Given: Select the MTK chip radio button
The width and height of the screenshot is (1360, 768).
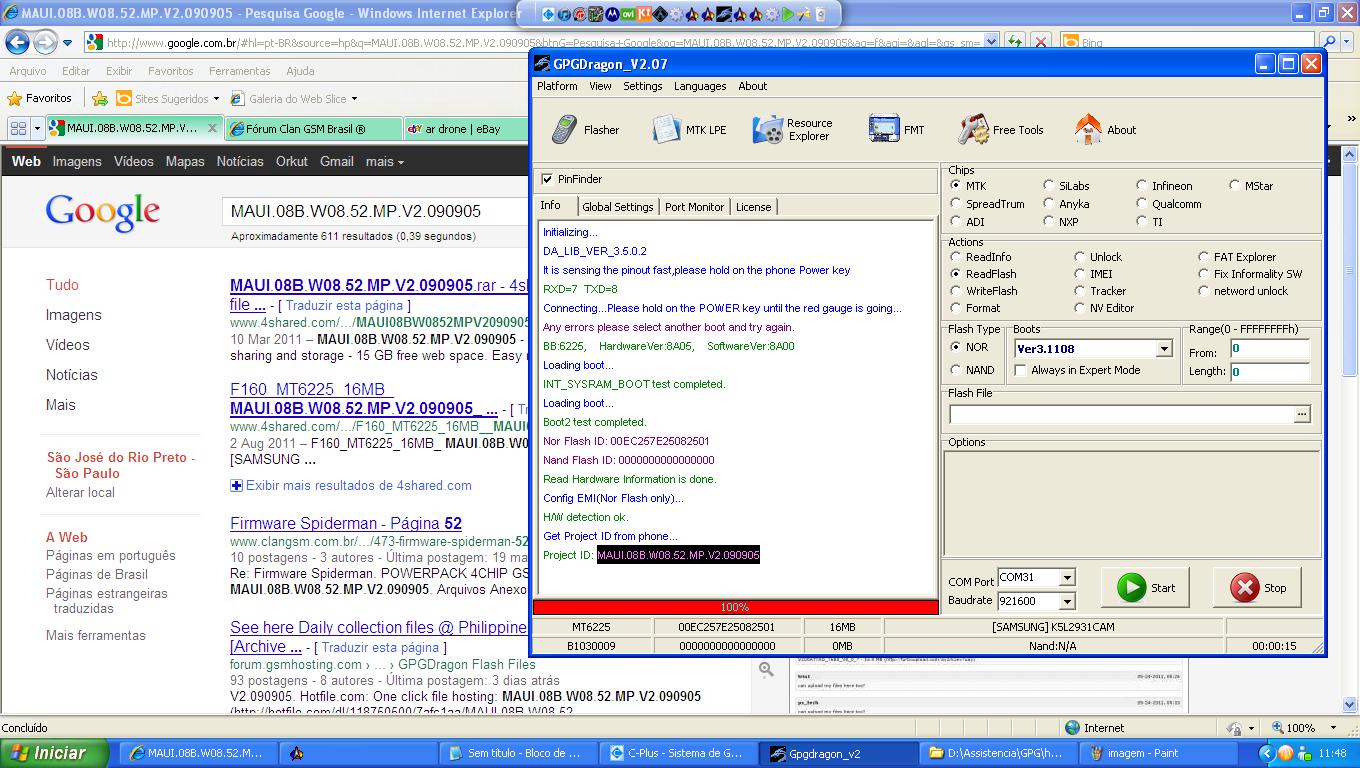Looking at the screenshot, I should pos(955,186).
